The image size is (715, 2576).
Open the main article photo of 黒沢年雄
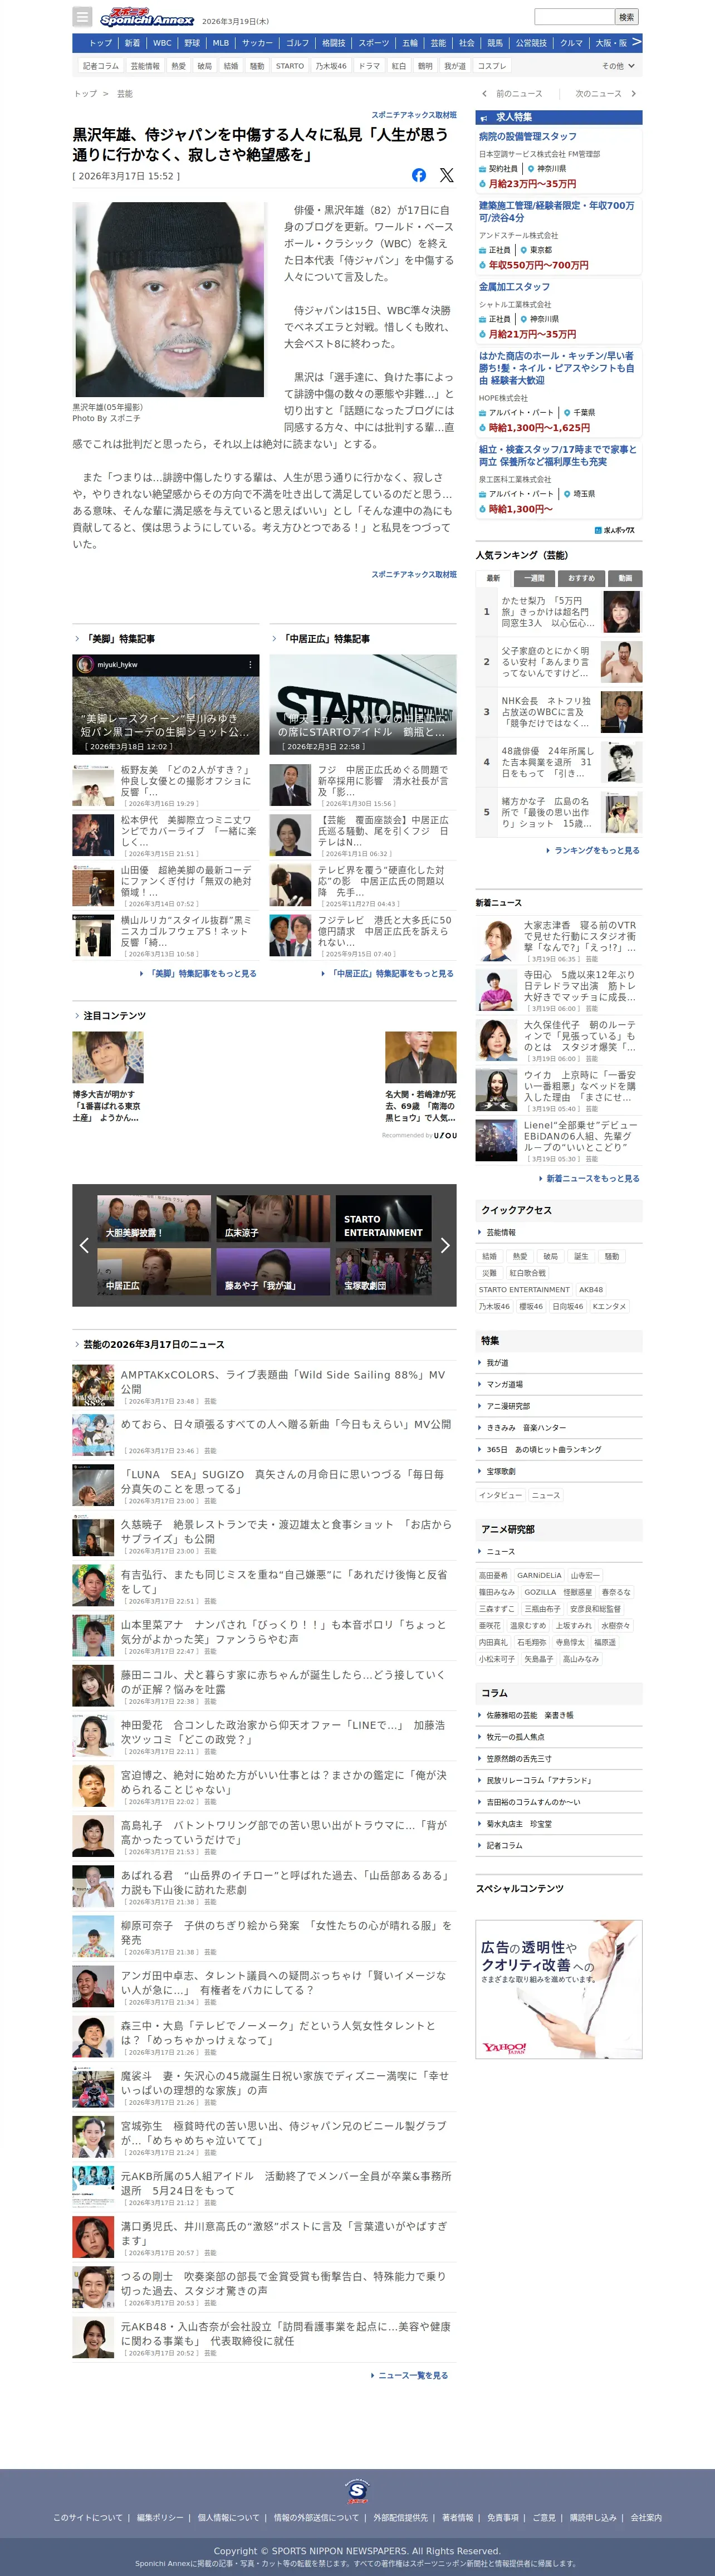click(x=169, y=300)
